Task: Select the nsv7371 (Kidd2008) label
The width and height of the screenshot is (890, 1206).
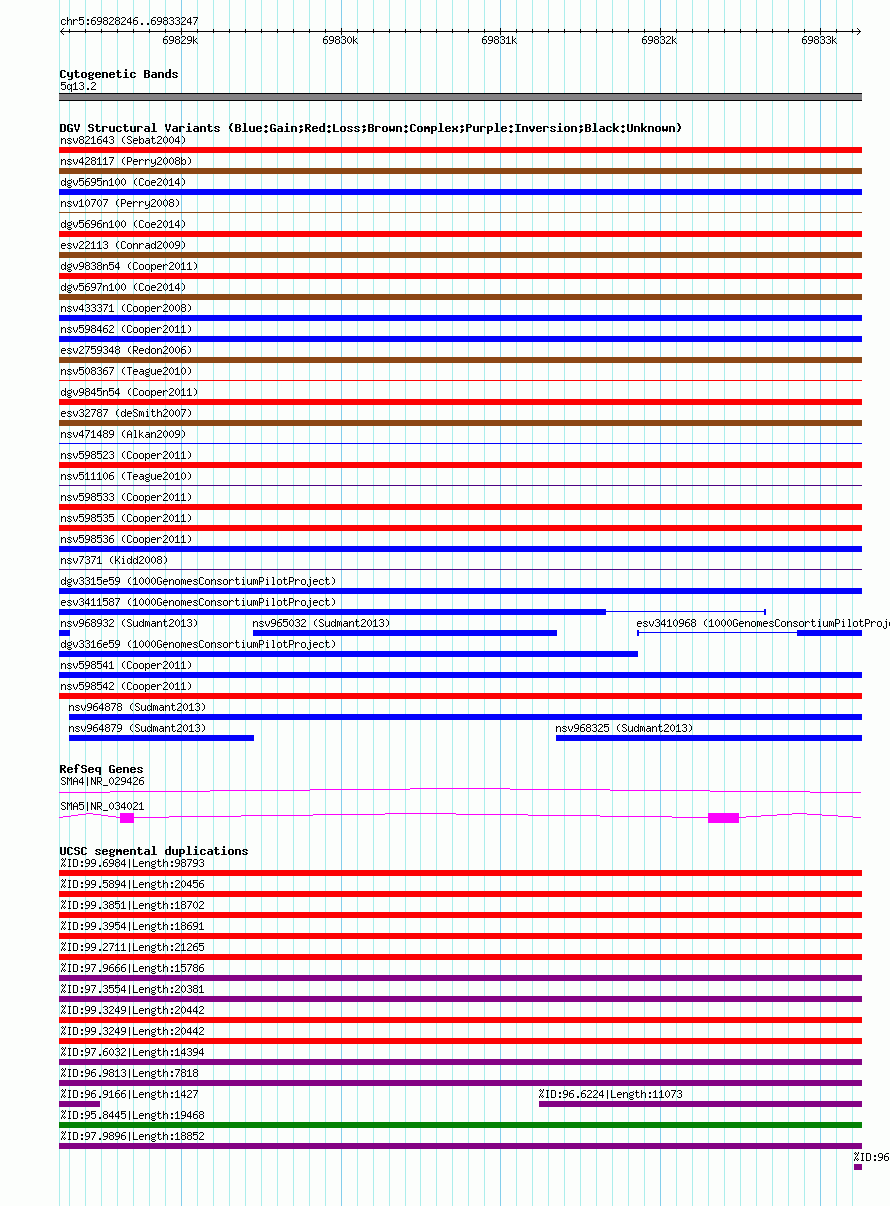Action: pos(114,560)
